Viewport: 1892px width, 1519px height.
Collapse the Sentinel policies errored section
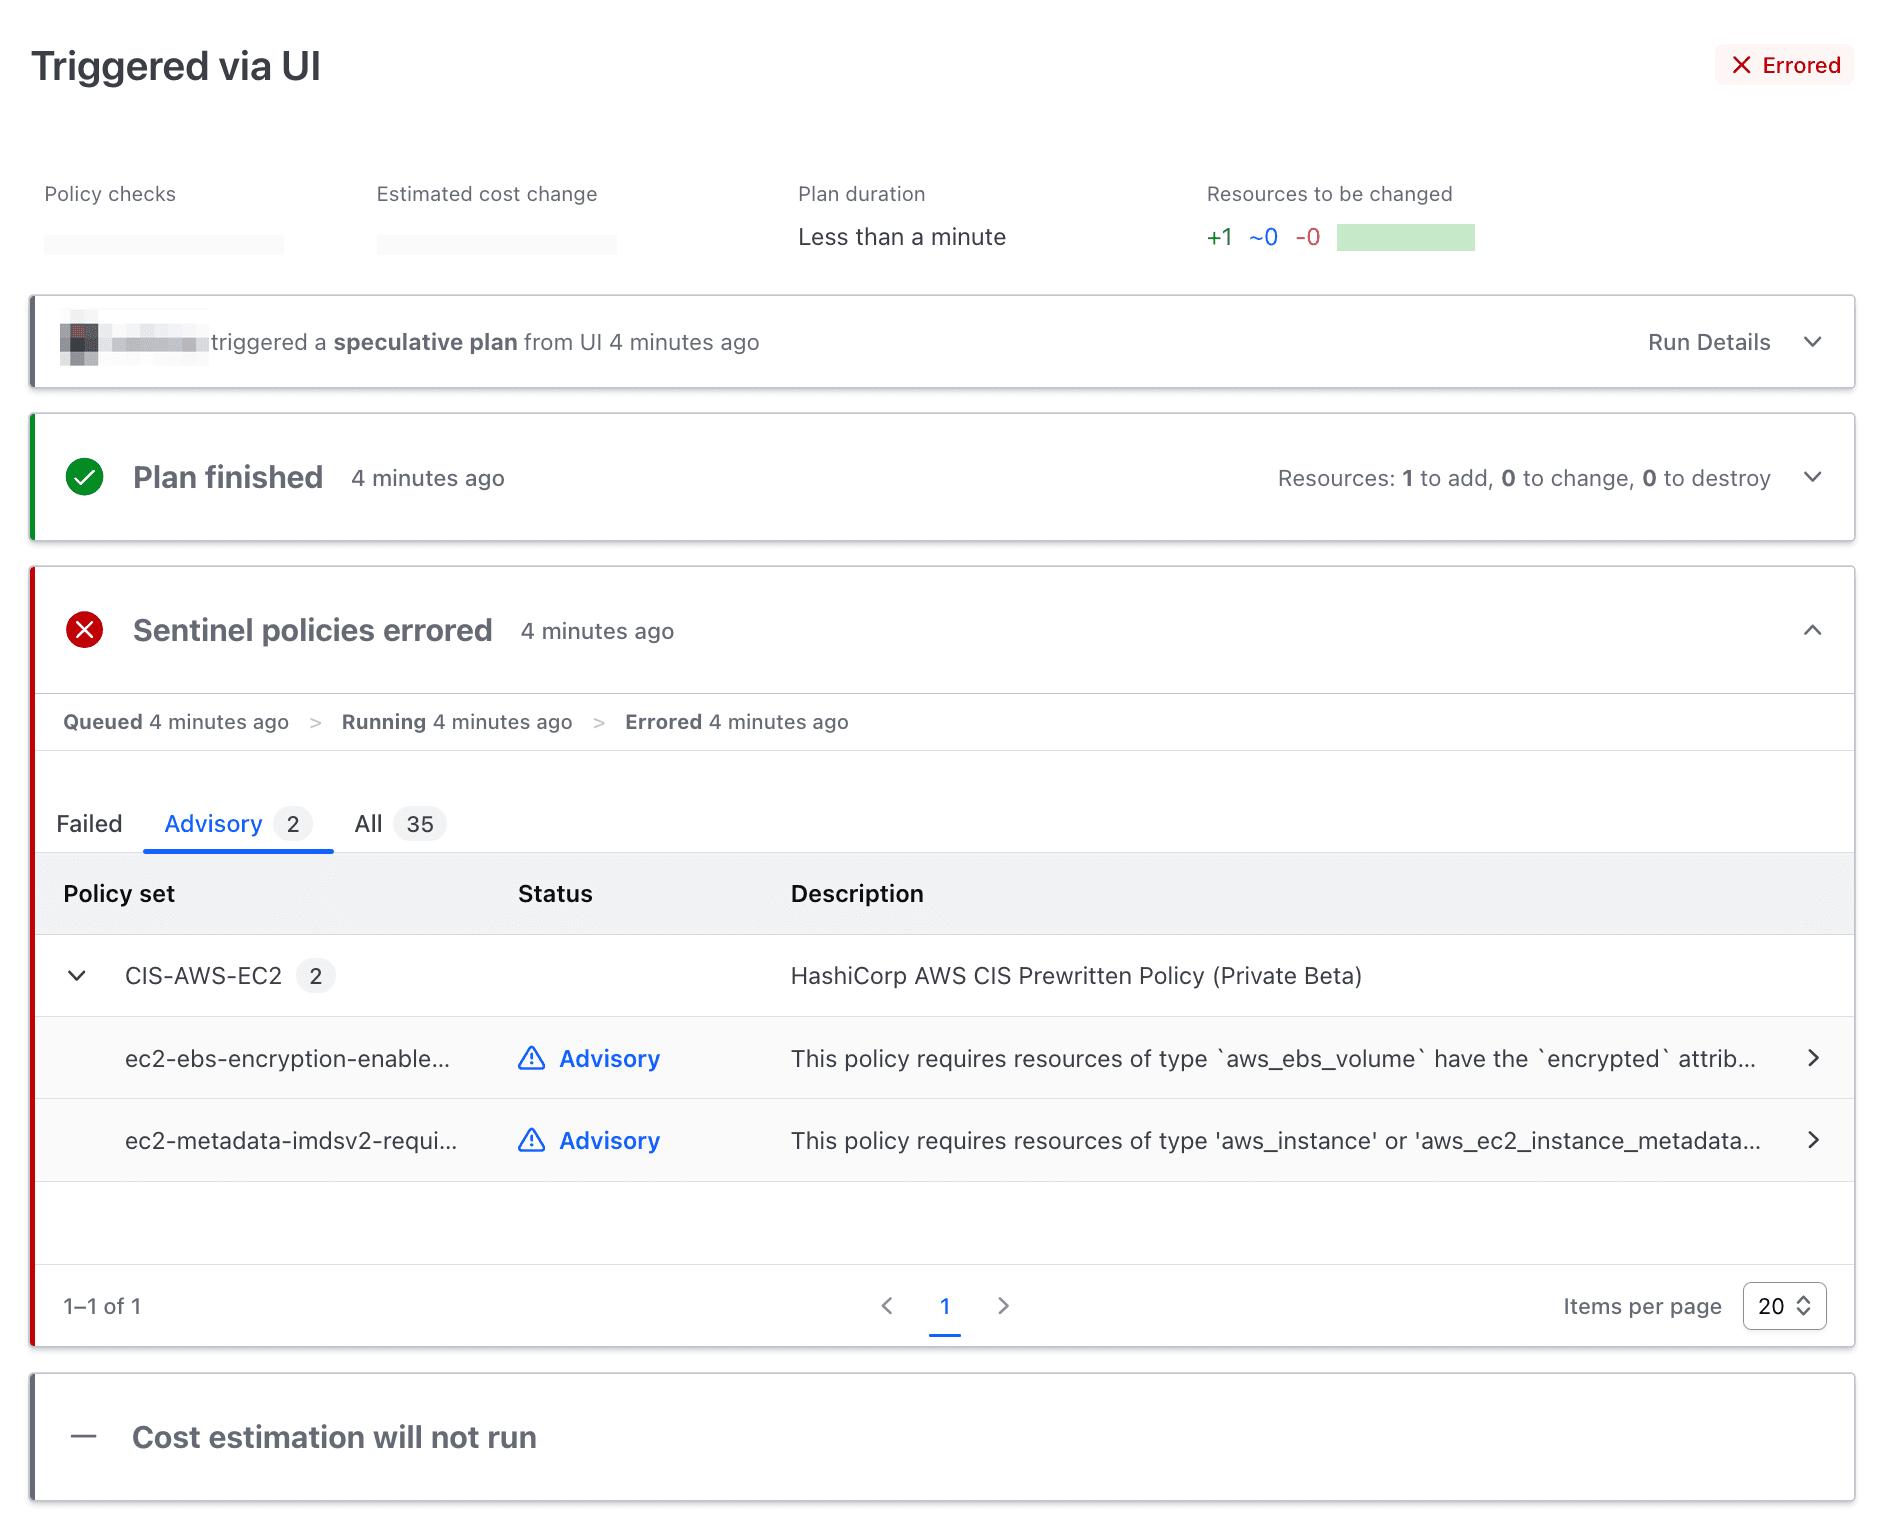pos(1812,631)
